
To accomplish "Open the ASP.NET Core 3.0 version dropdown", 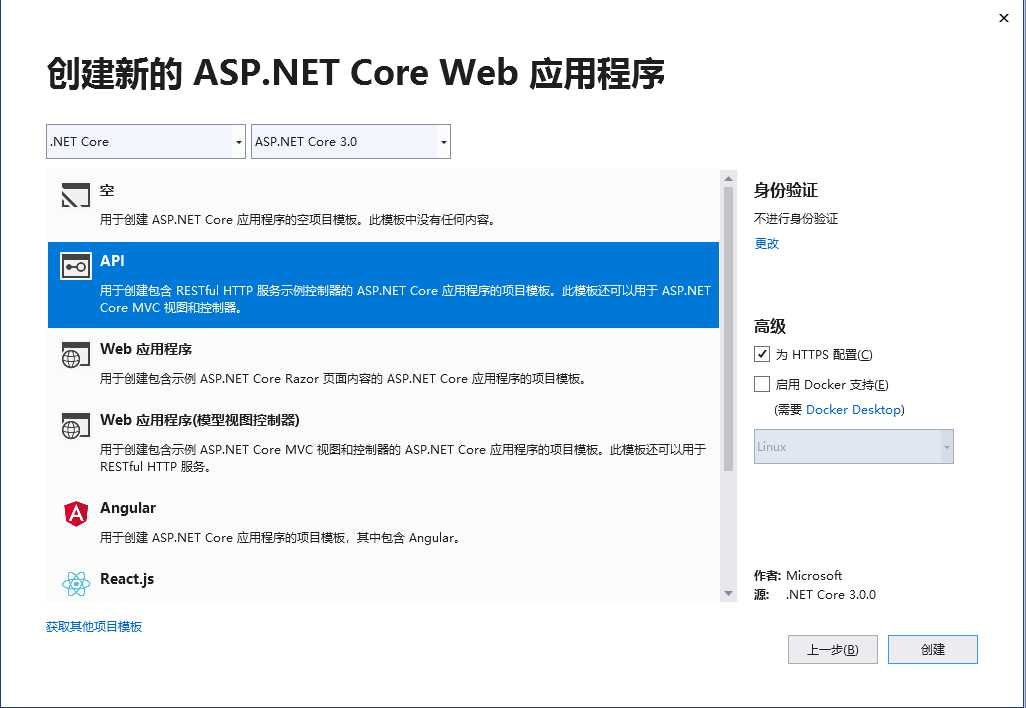I will 351,141.
